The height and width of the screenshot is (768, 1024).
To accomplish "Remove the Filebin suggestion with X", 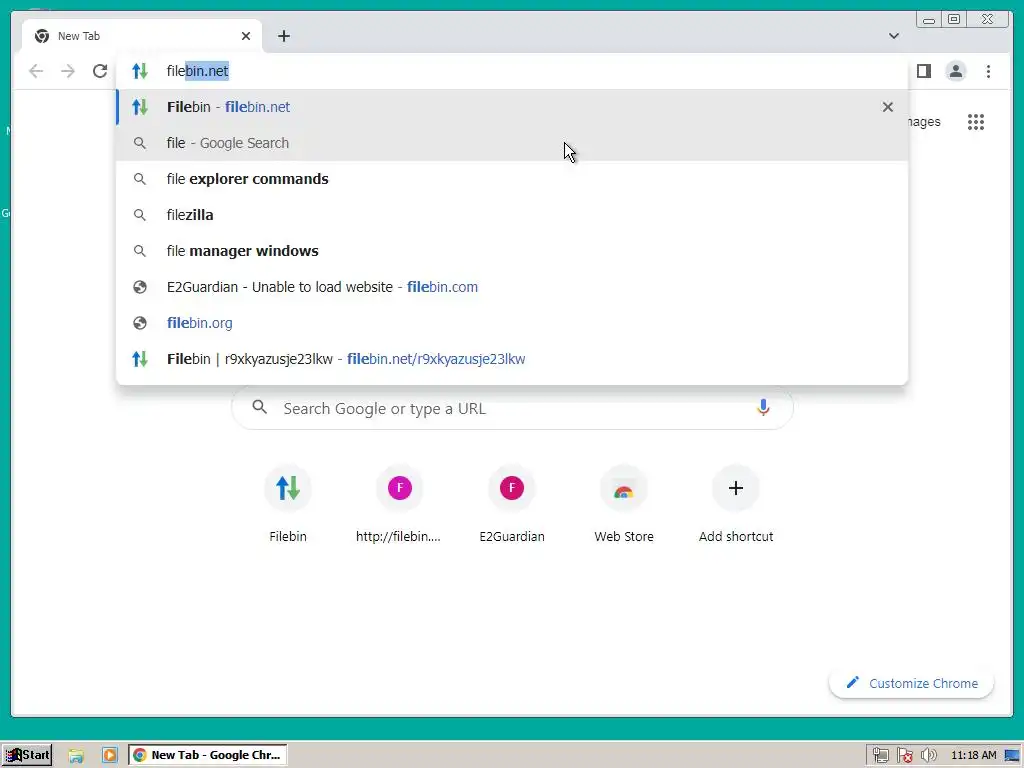I will click(888, 106).
